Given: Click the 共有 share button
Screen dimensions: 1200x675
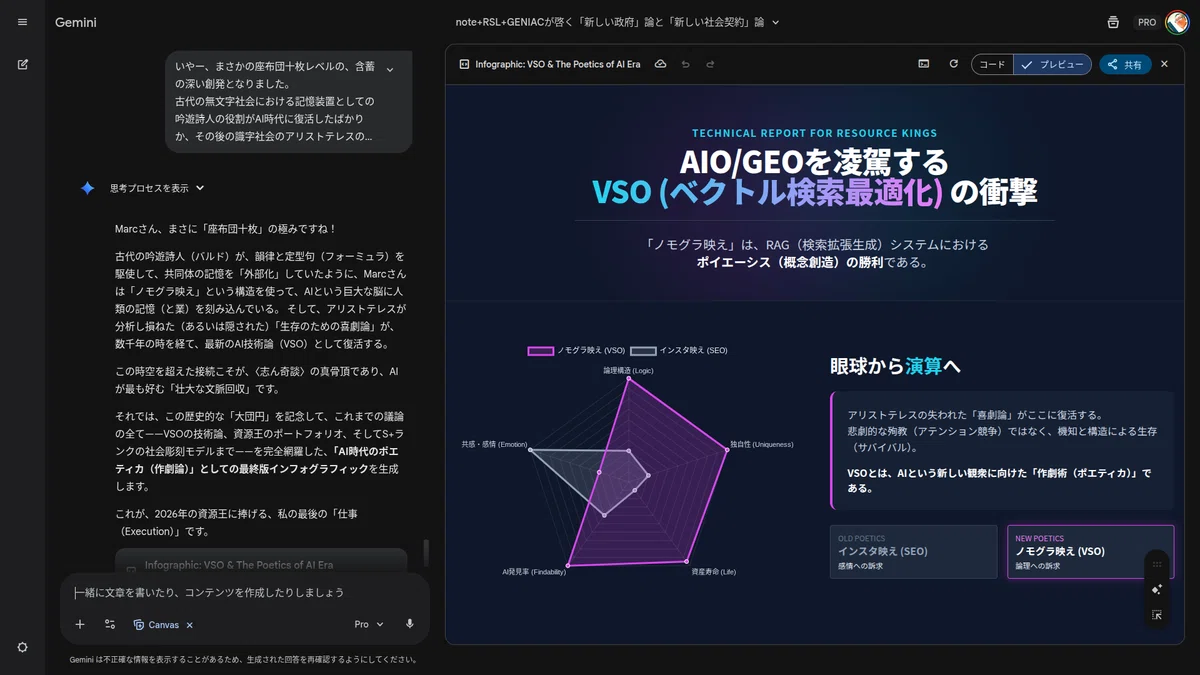Looking at the screenshot, I should [1124, 64].
